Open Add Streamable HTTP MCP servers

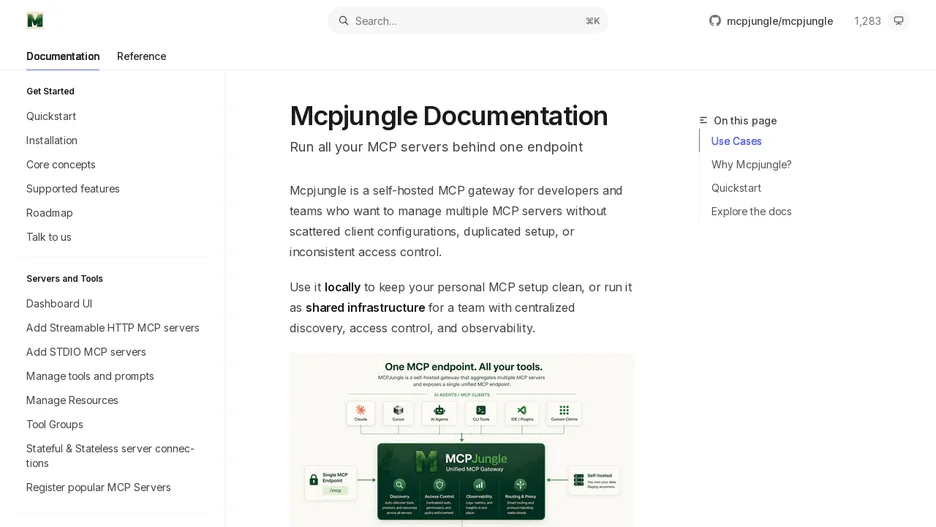click(x=112, y=328)
